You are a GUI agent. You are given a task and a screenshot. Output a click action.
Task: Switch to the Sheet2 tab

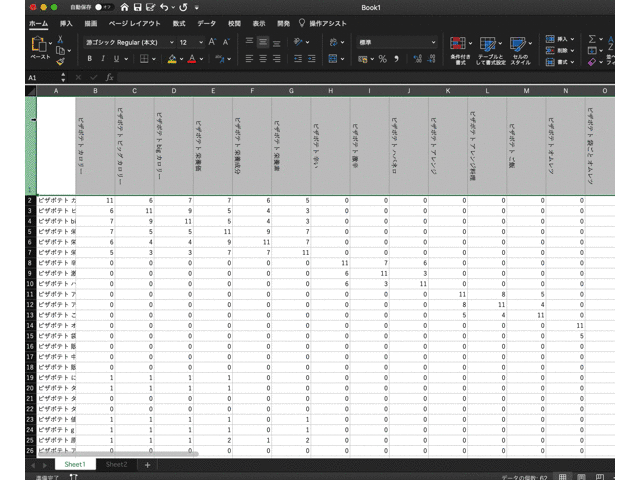click(x=117, y=465)
